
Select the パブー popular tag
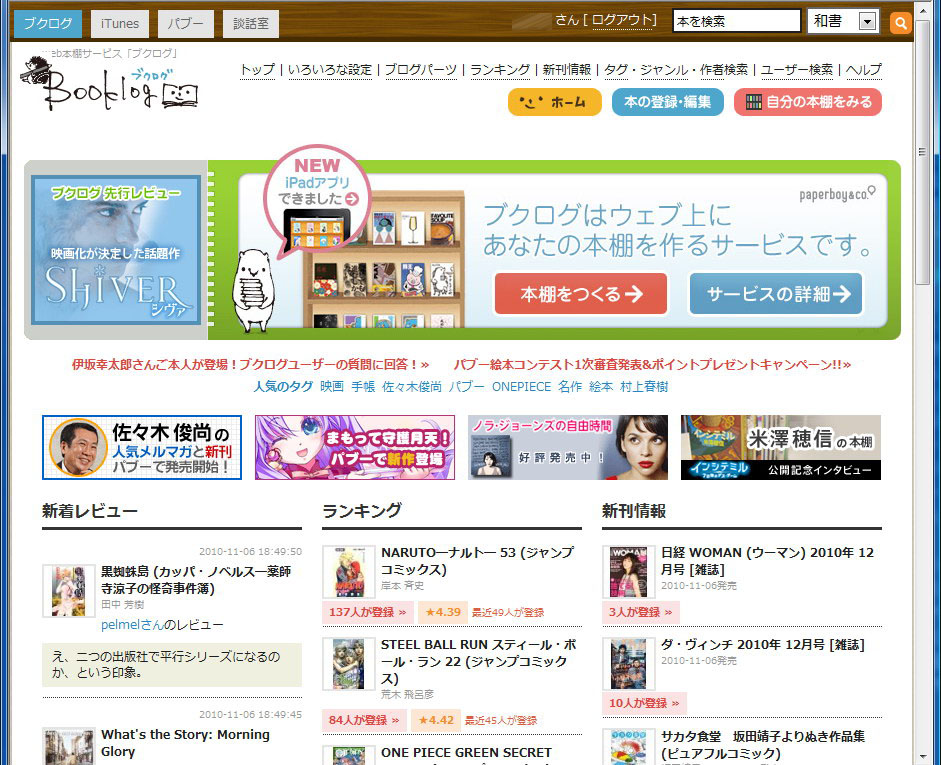pyautogui.click(x=466, y=386)
